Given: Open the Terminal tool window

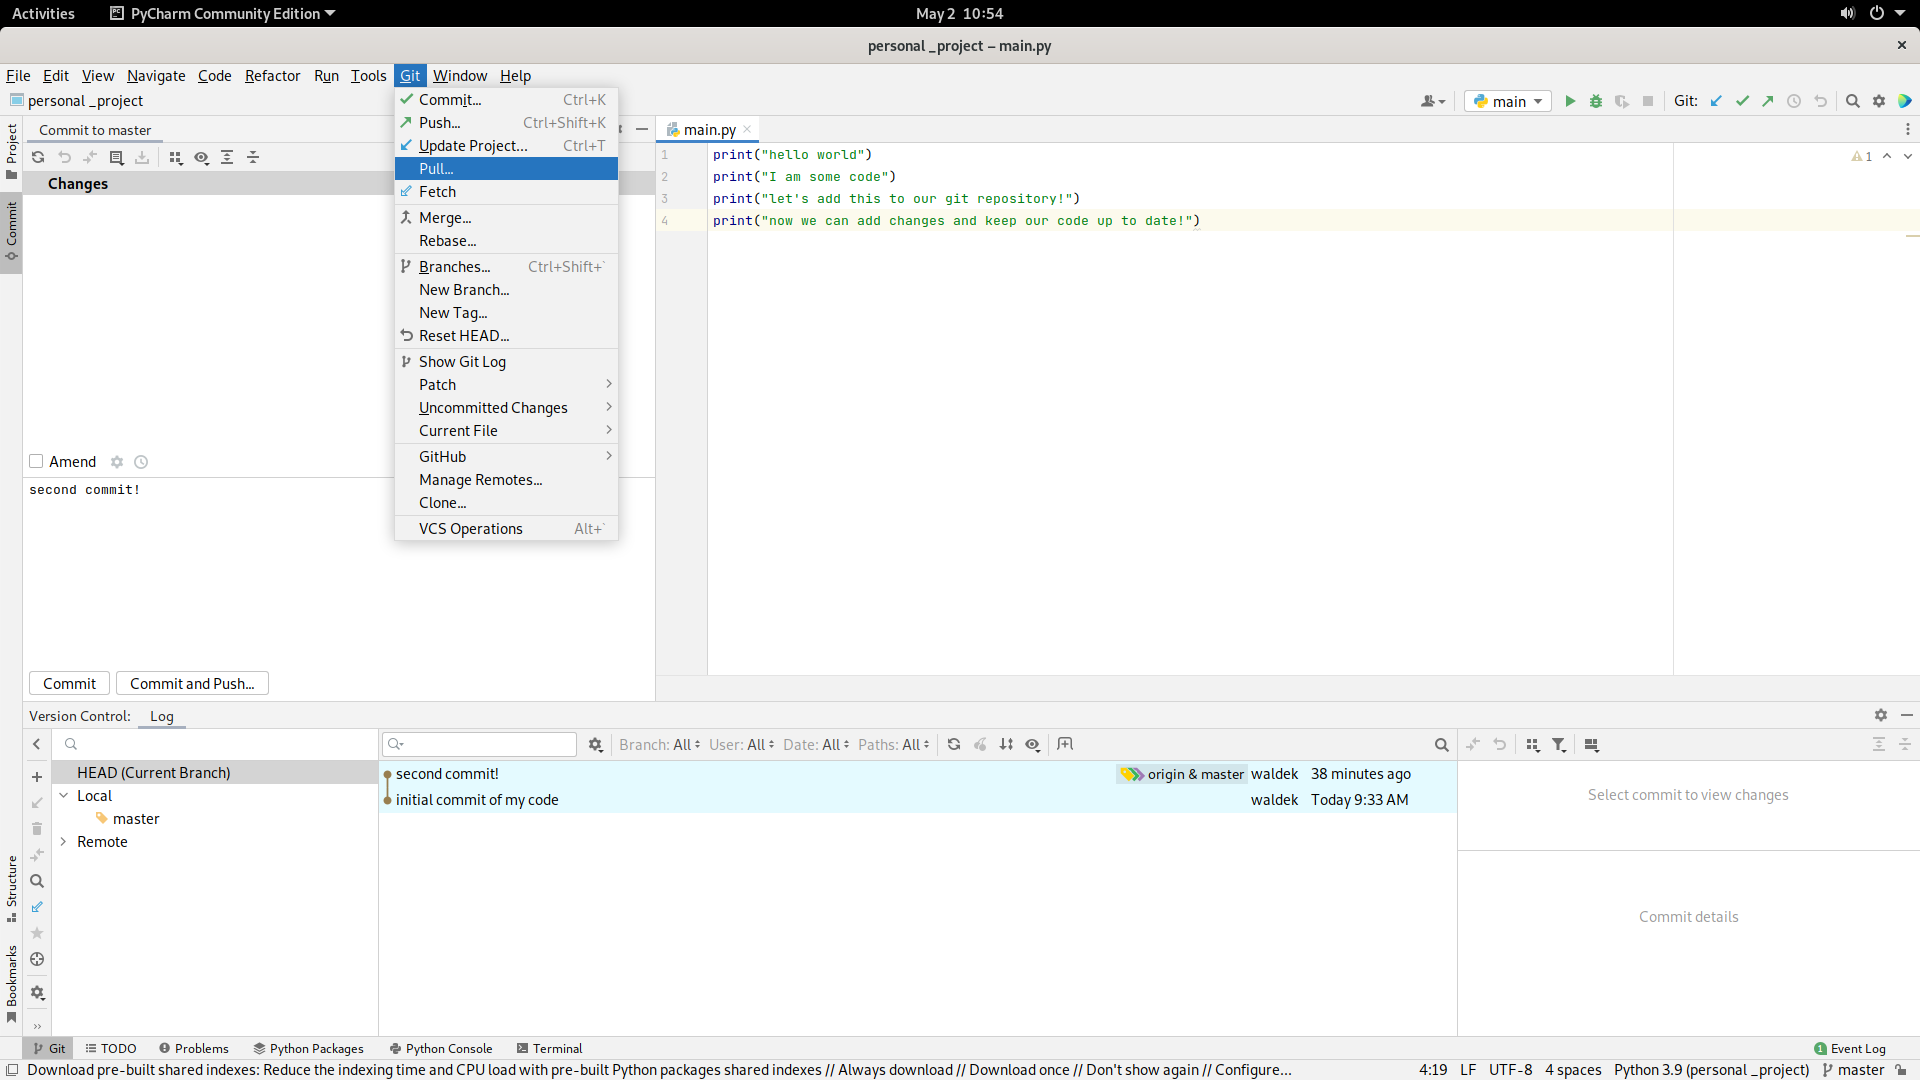Looking at the screenshot, I should [x=549, y=1048].
